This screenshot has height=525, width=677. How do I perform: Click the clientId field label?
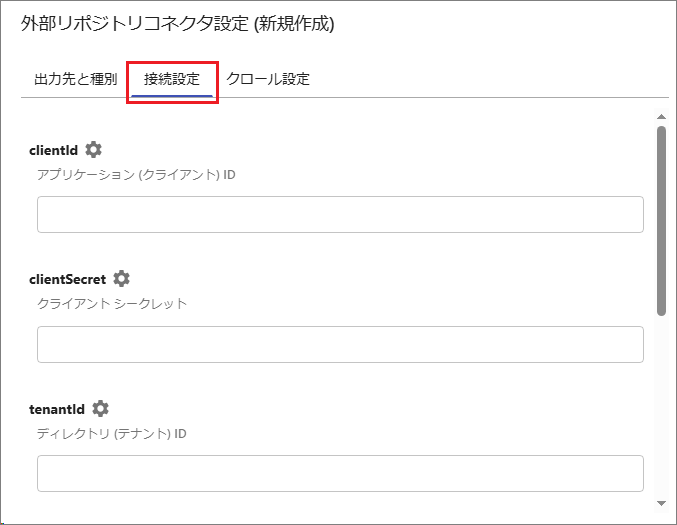(54, 151)
